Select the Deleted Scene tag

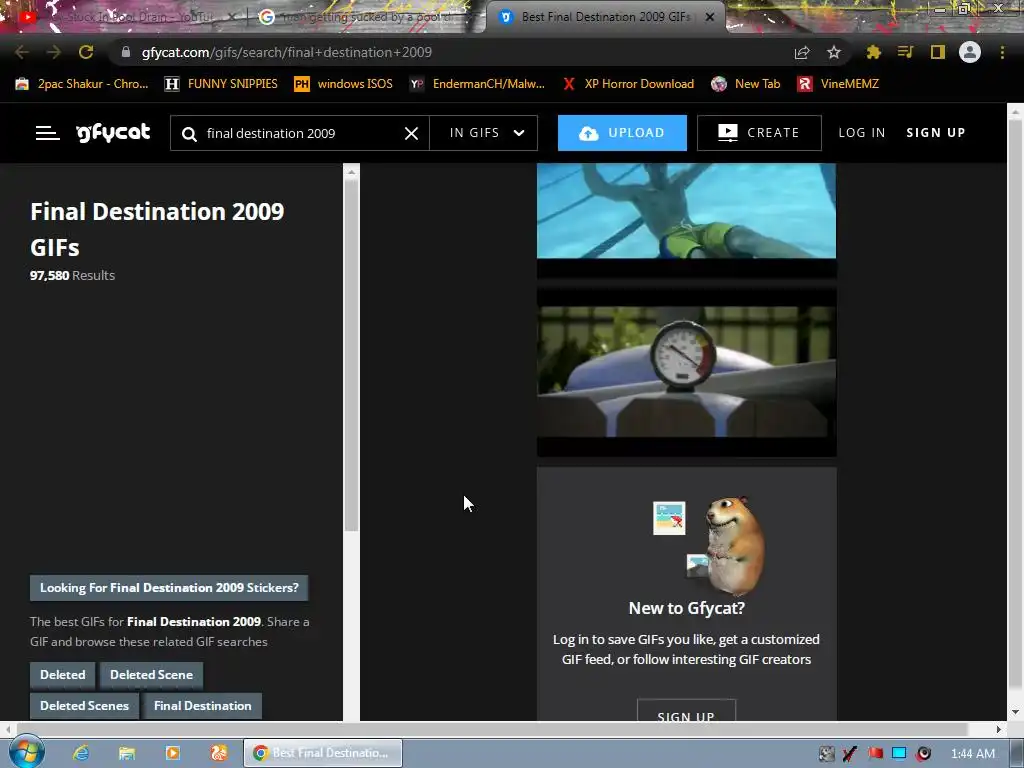click(152, 675)
